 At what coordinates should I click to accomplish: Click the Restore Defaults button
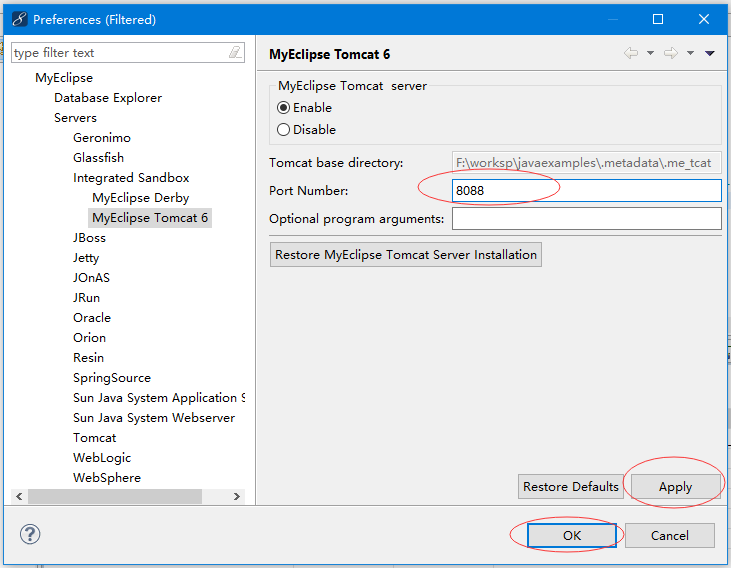point(571,487)
